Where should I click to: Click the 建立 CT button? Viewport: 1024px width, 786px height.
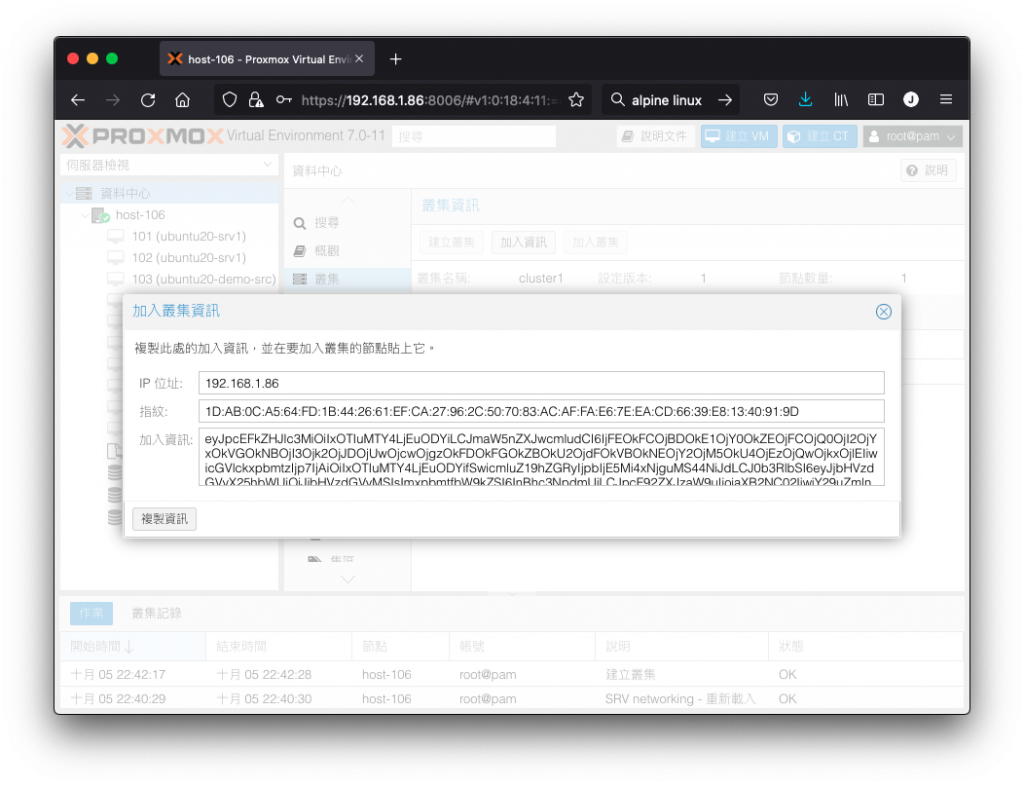pyautogui.click(x=820, y=136)
